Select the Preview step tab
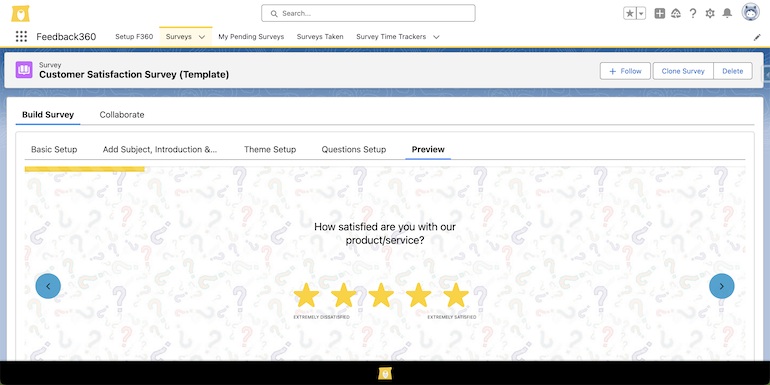This screenshot has height=385, width=770. pos(428,149)
